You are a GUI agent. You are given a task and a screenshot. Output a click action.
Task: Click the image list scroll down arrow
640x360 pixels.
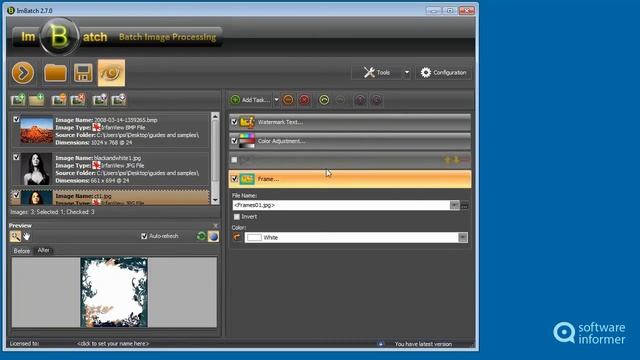tap(215, 200)
